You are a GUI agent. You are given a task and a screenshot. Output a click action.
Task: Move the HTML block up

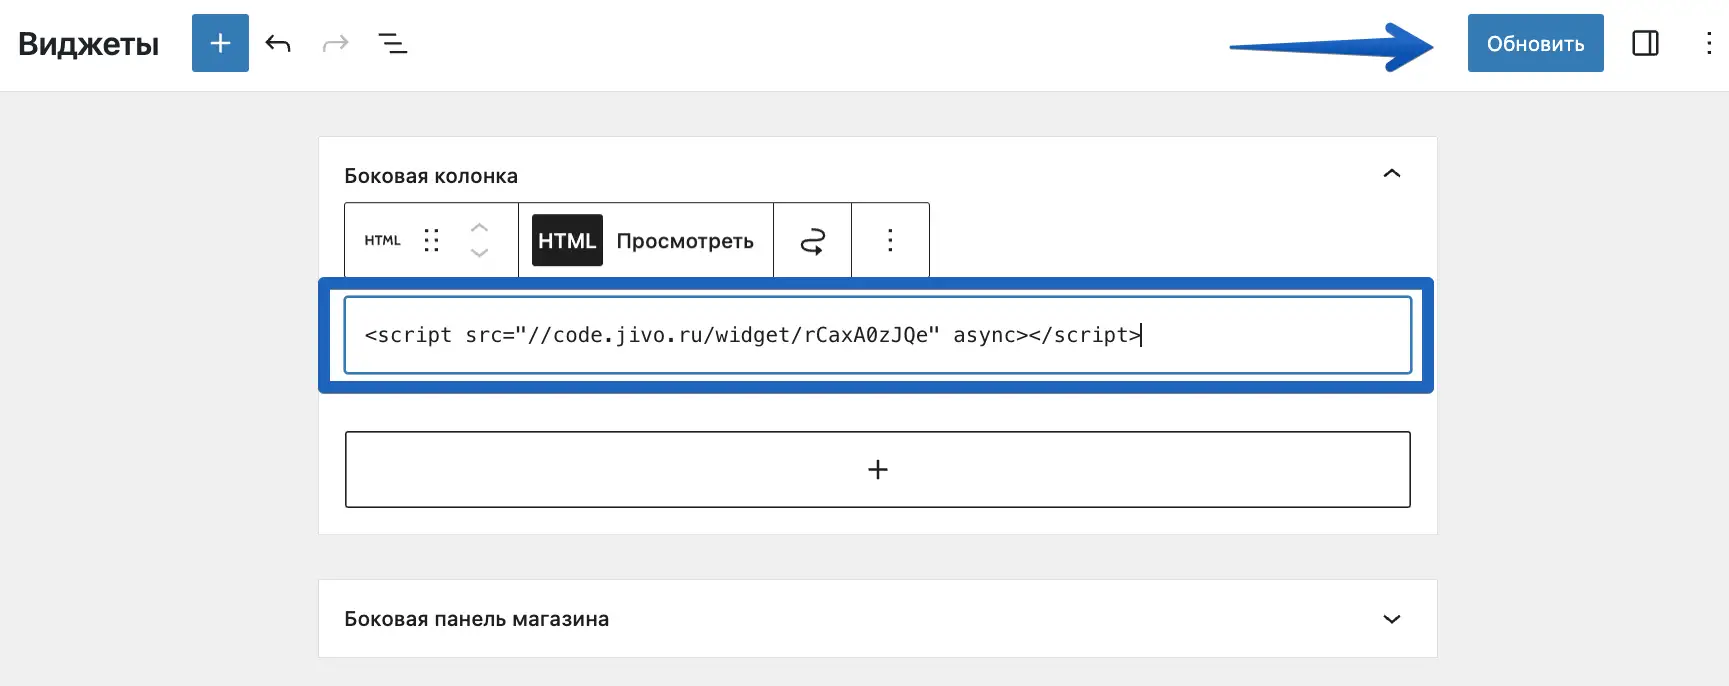(x=479, y=227)
